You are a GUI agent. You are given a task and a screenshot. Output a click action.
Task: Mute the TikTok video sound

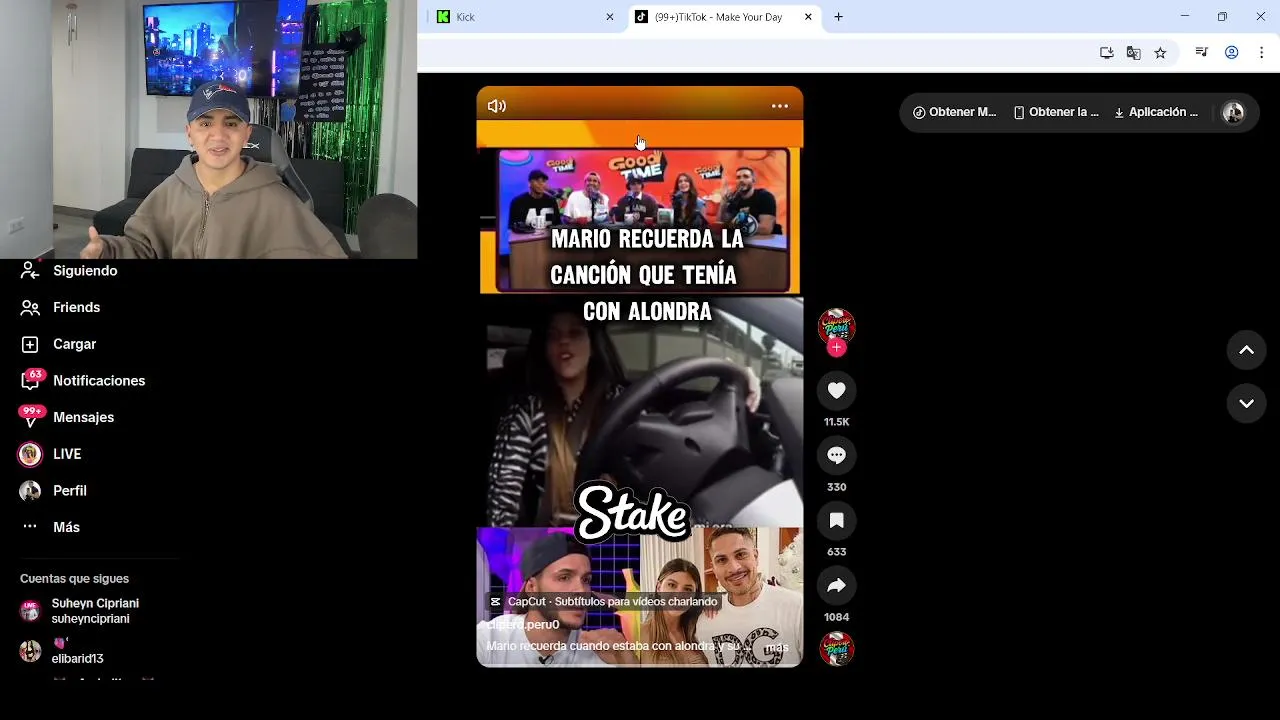point(497,106)
